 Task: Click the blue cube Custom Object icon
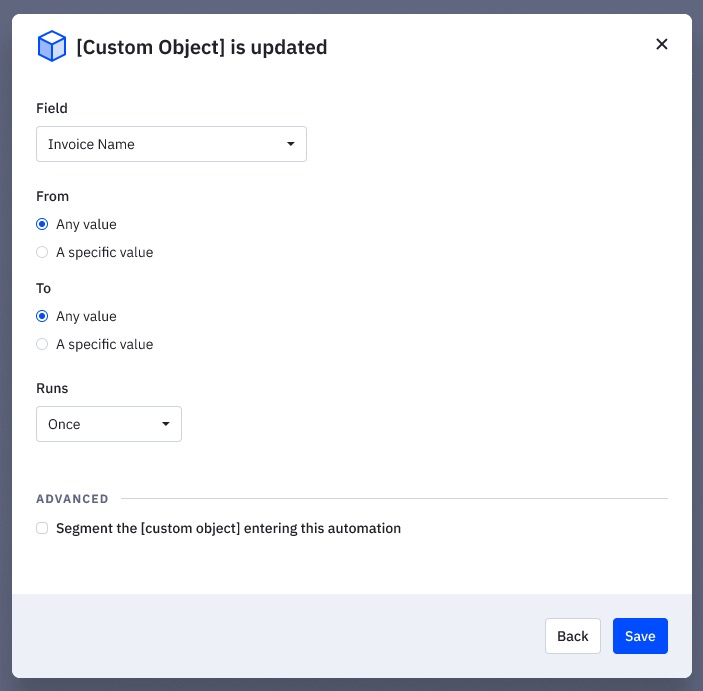51,46
